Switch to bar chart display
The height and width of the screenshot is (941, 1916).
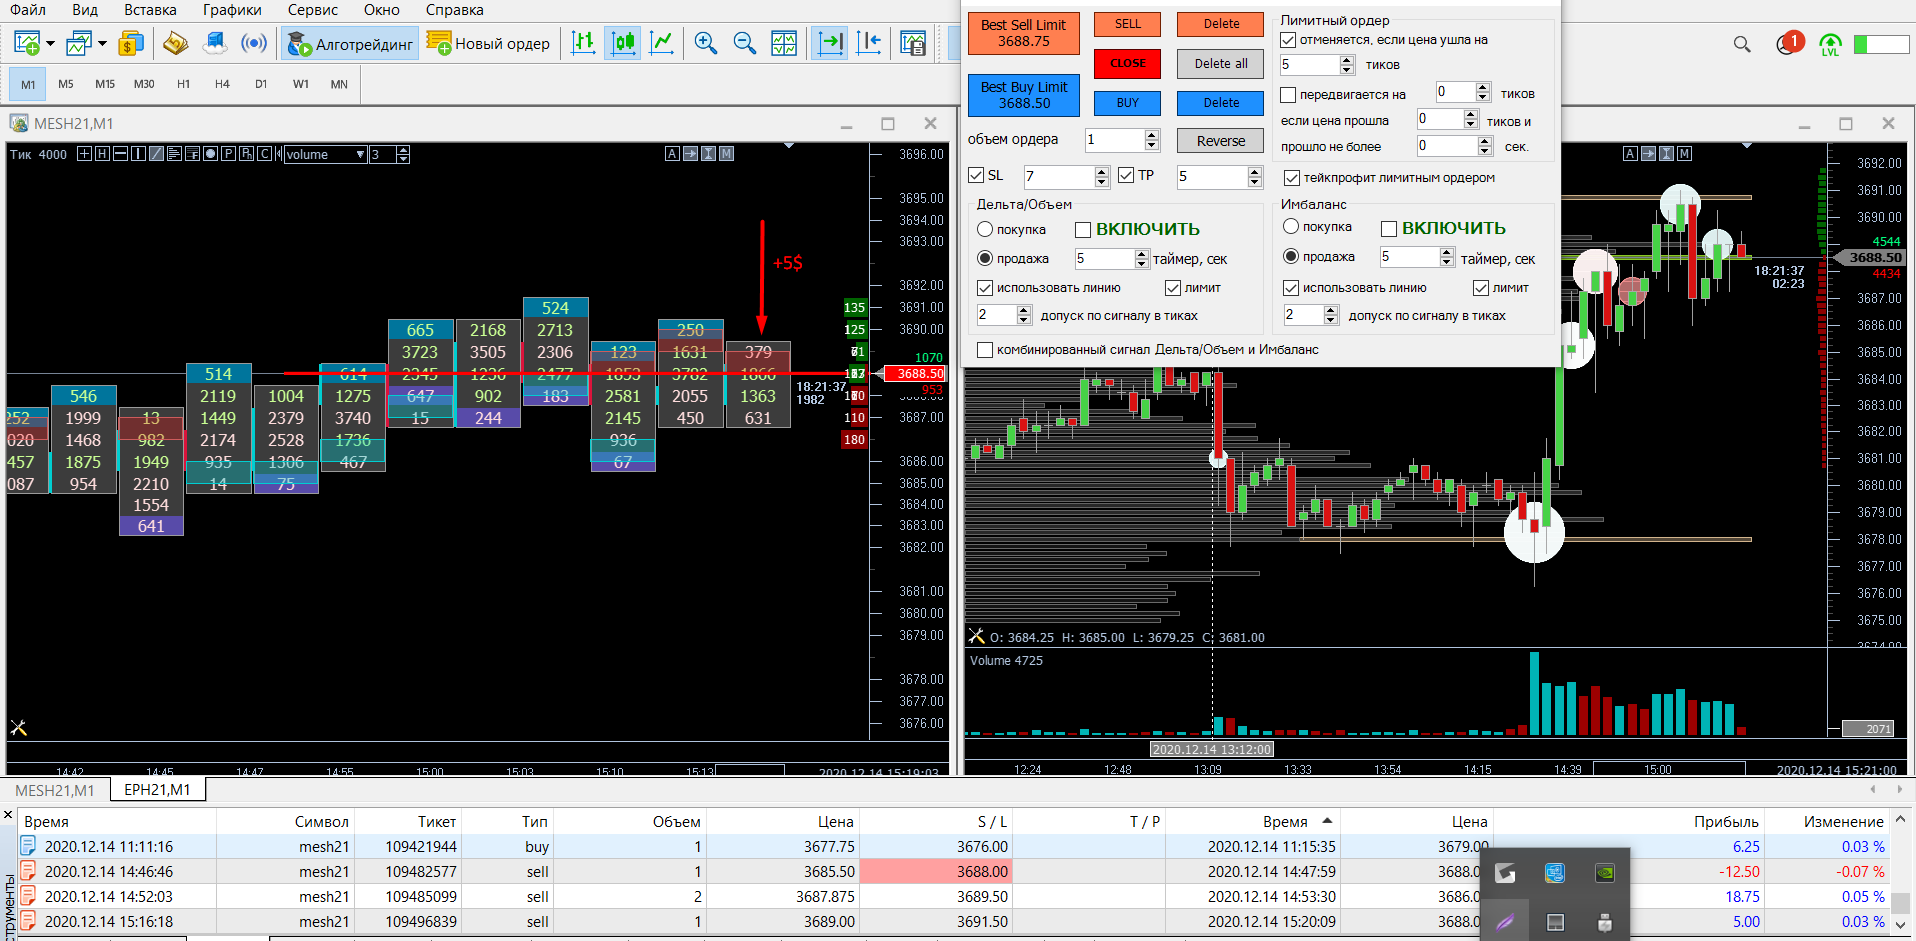[x=584, y=43]
